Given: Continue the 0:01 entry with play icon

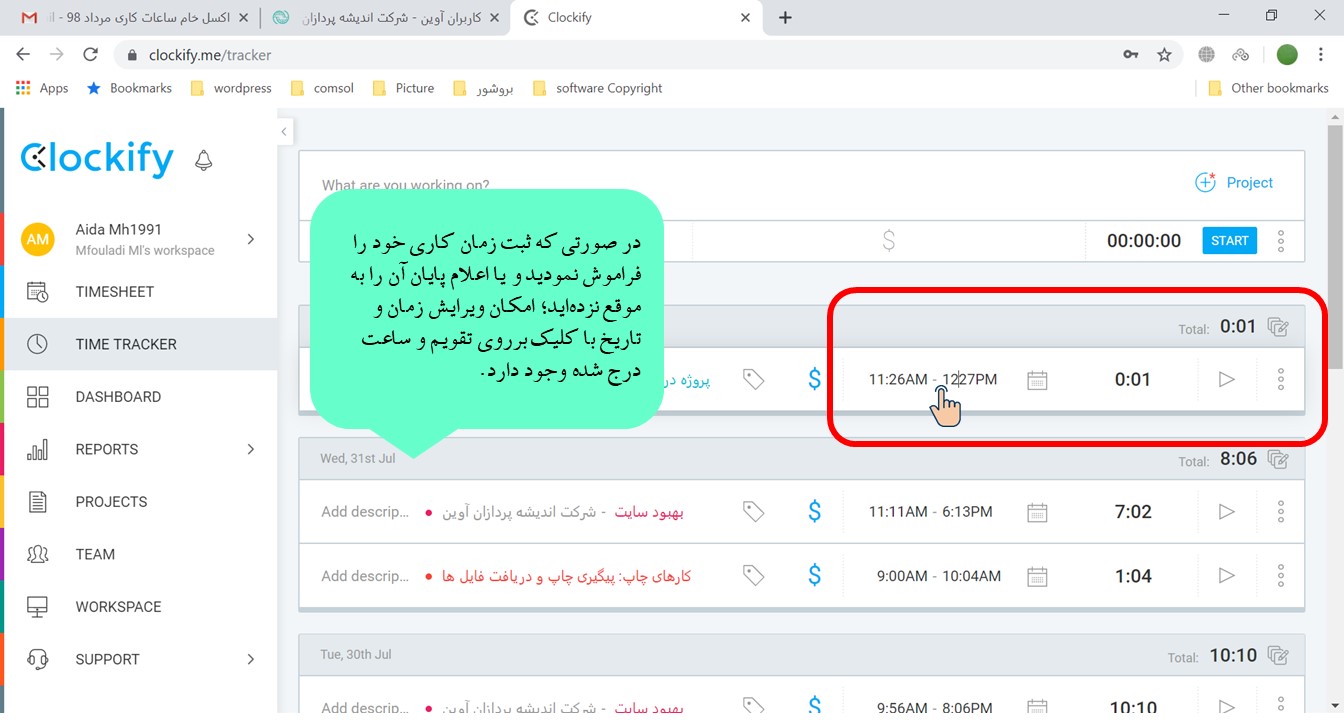Looking at the screenshot, I should 1227,380.
